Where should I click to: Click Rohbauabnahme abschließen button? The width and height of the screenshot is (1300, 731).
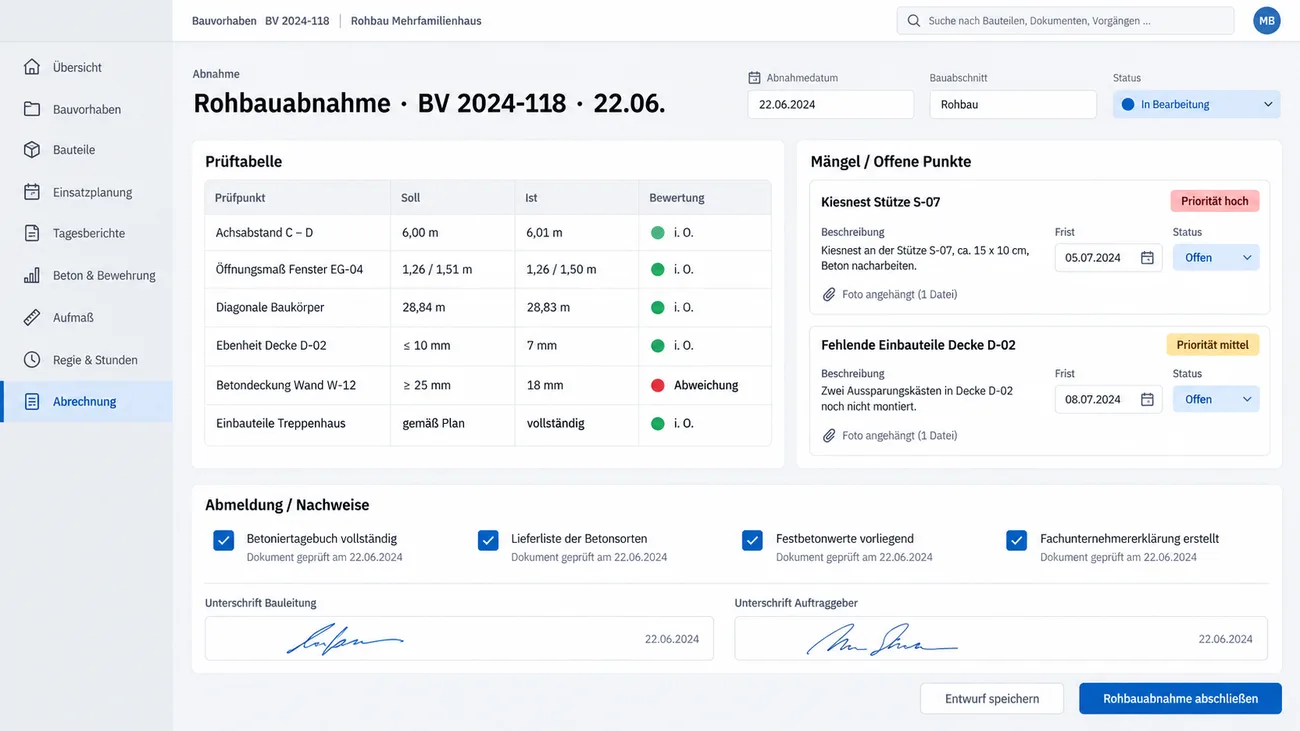coord(1180,699)
